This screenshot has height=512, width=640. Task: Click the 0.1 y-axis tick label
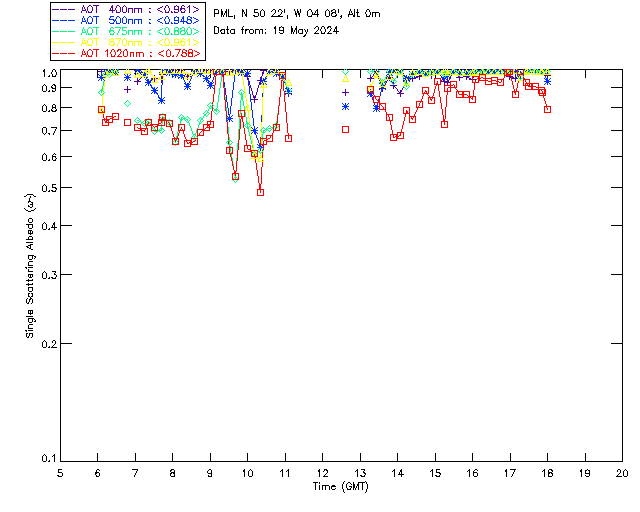pos(49,459)
